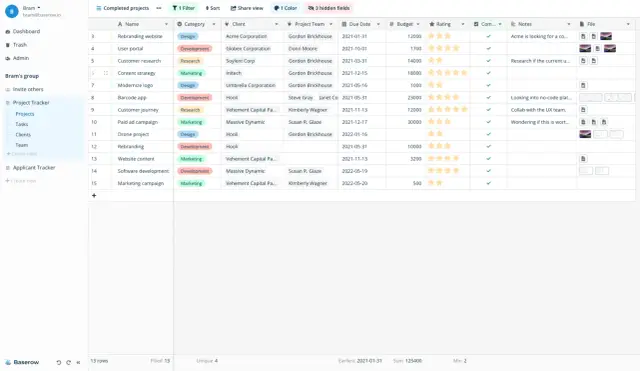Viewport: 640px width, 371px height.
Task: Open the Team table
Action: pyautogui.click(x=22, y=145)
